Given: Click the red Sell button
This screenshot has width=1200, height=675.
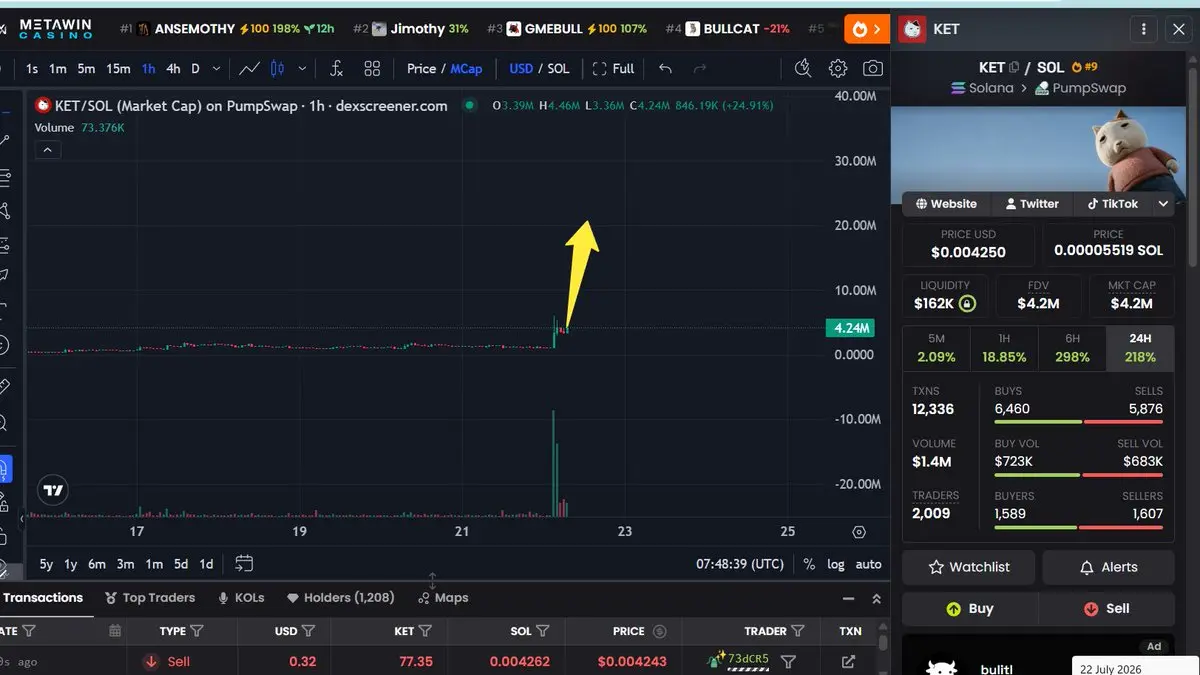Looking at the screenshot, I should coord(1106,608).
